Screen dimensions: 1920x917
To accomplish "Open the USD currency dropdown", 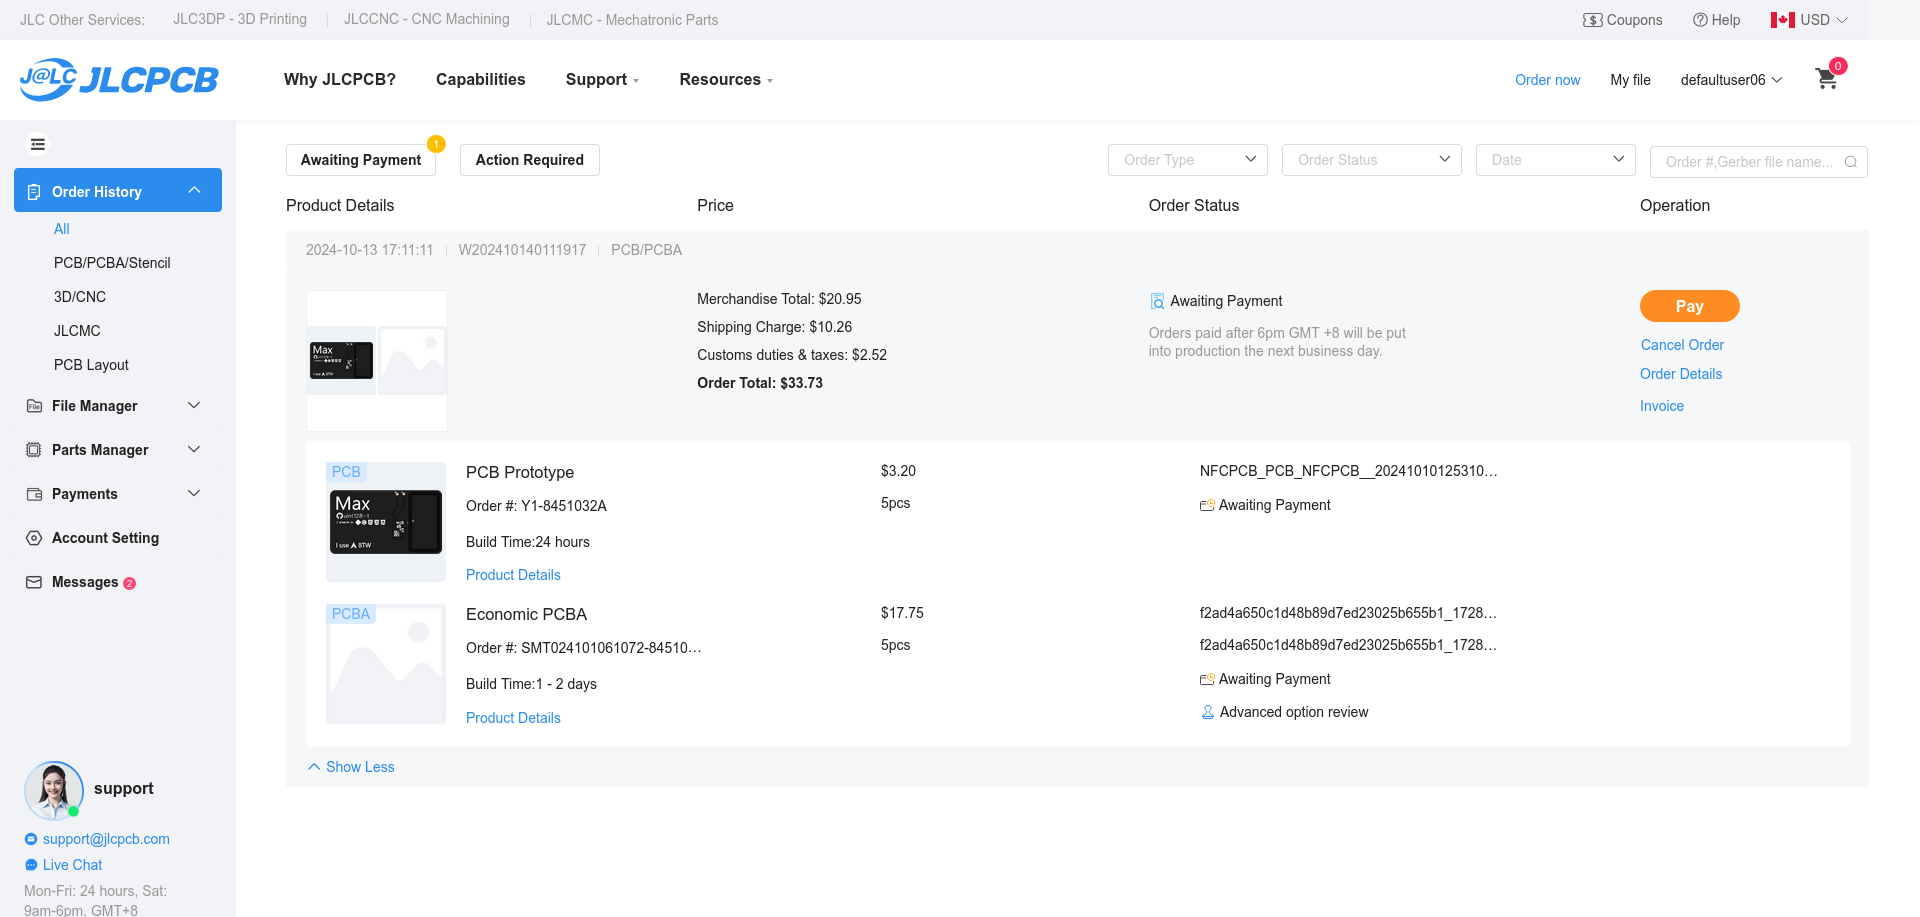I will (x=1824, y=20).
